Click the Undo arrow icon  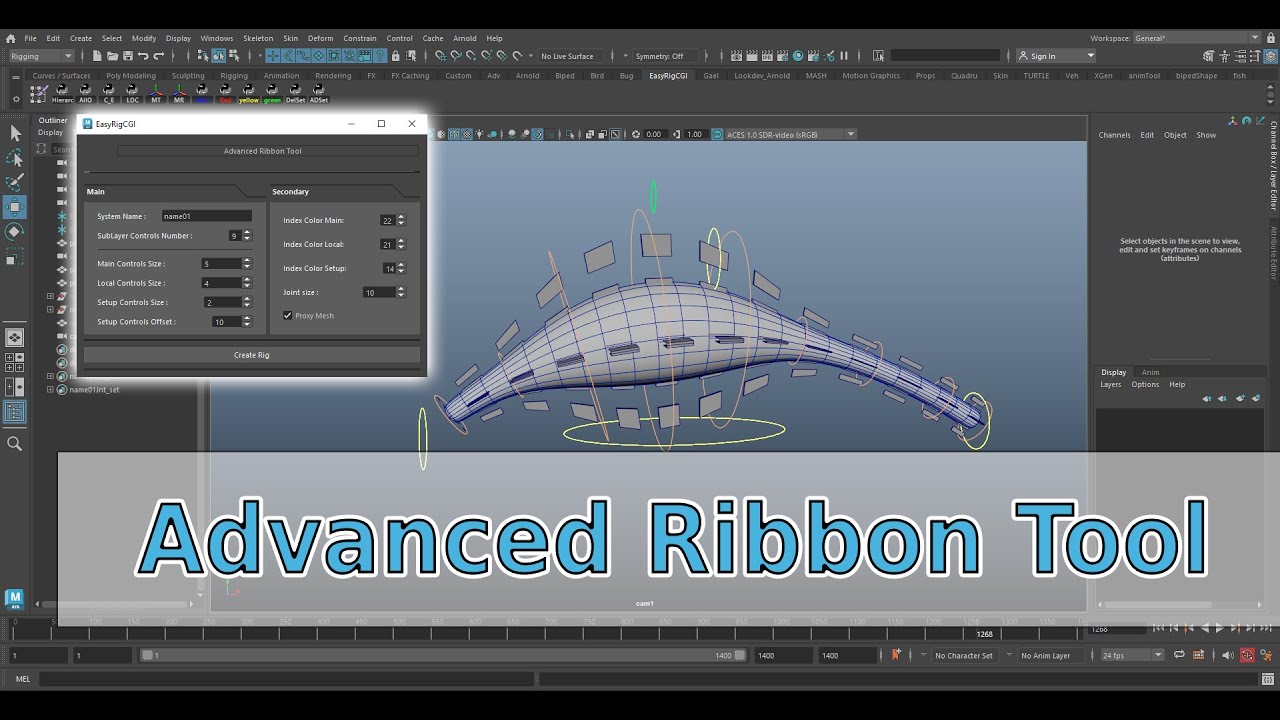[143, 56]
